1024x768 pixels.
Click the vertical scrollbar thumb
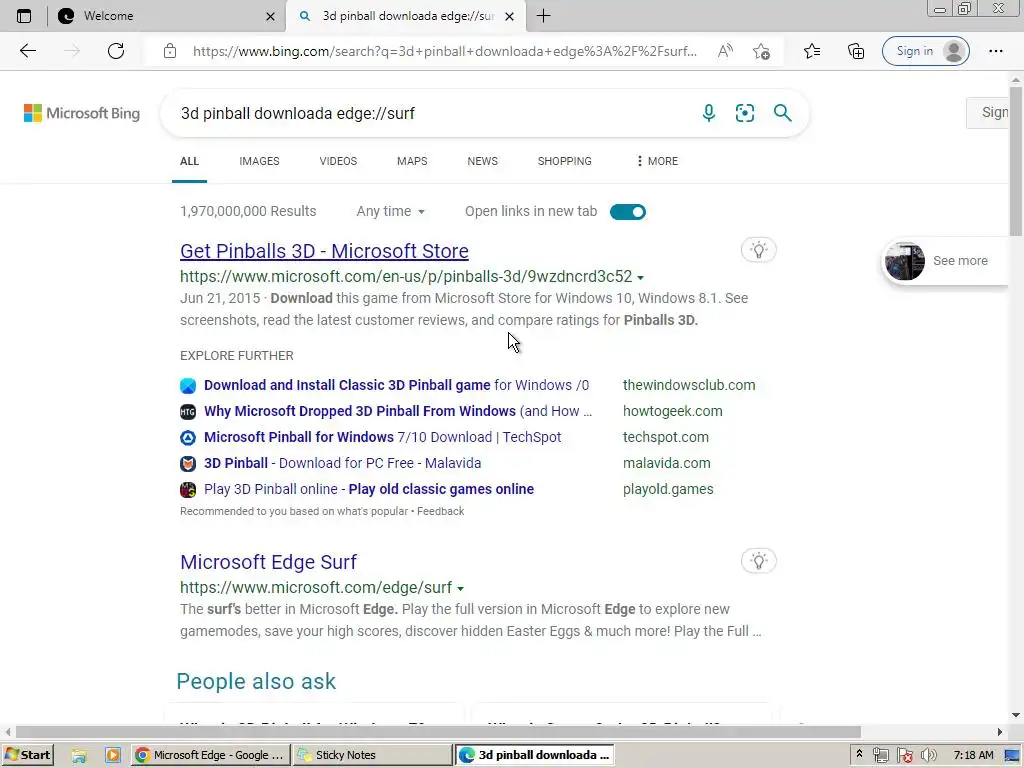click(1016, 160)
